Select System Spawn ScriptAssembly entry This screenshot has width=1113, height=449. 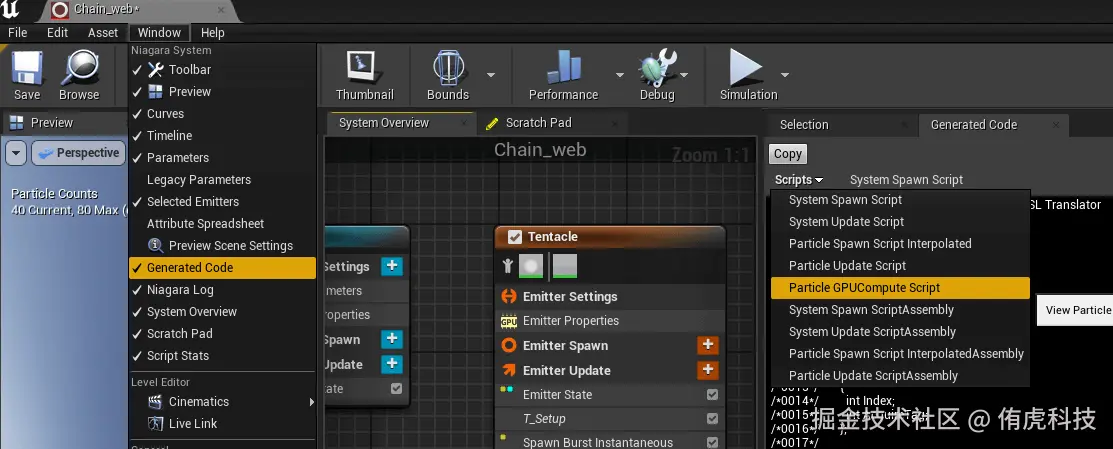click(x=900, y=309)
